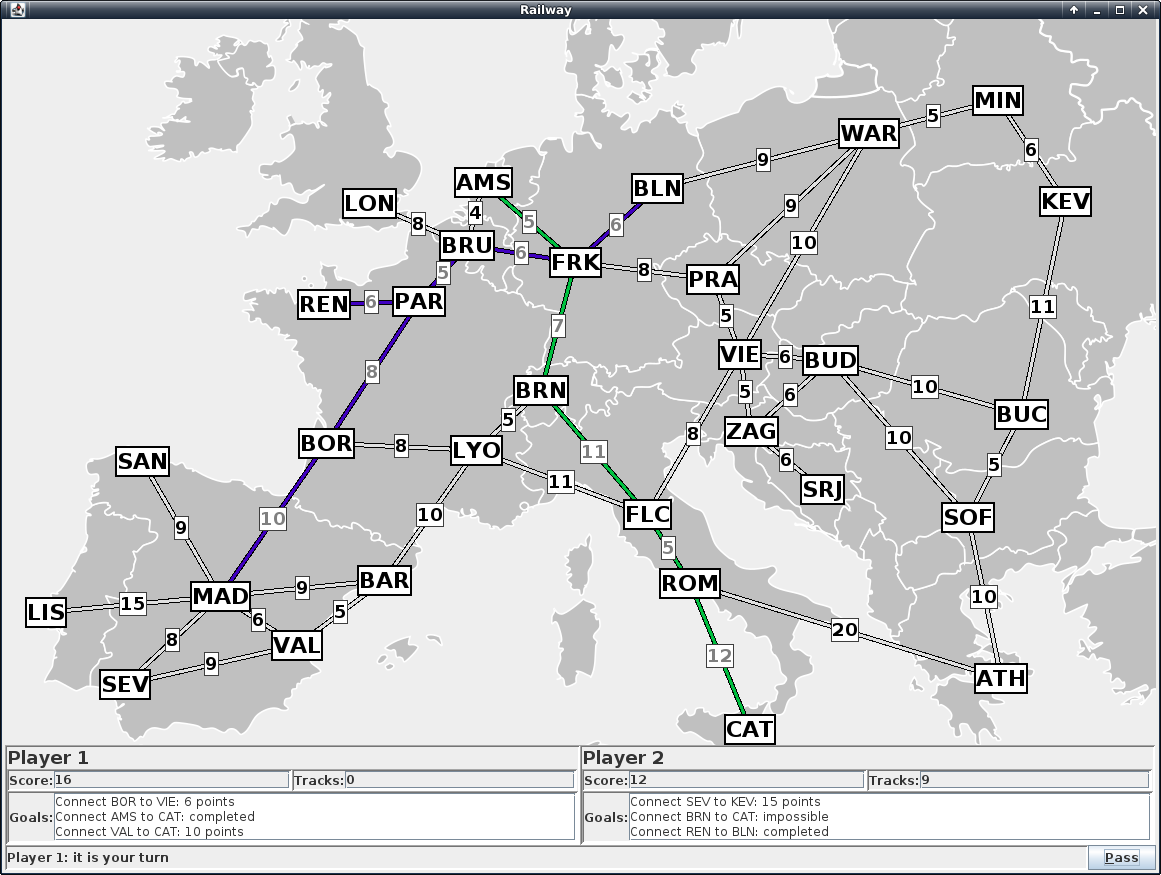Select the WAR city node

(x=868, y=133)
